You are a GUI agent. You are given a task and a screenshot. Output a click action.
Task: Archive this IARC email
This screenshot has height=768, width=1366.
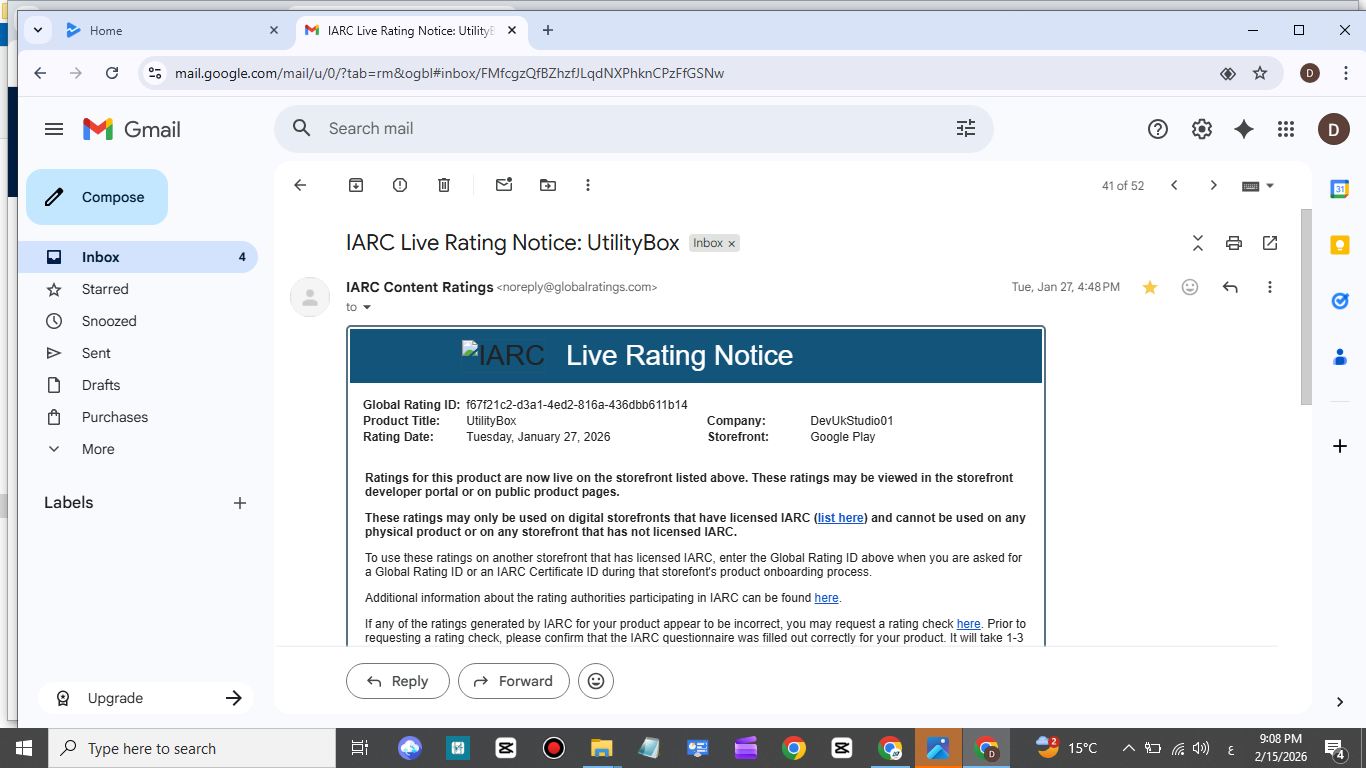coord(356,185)
